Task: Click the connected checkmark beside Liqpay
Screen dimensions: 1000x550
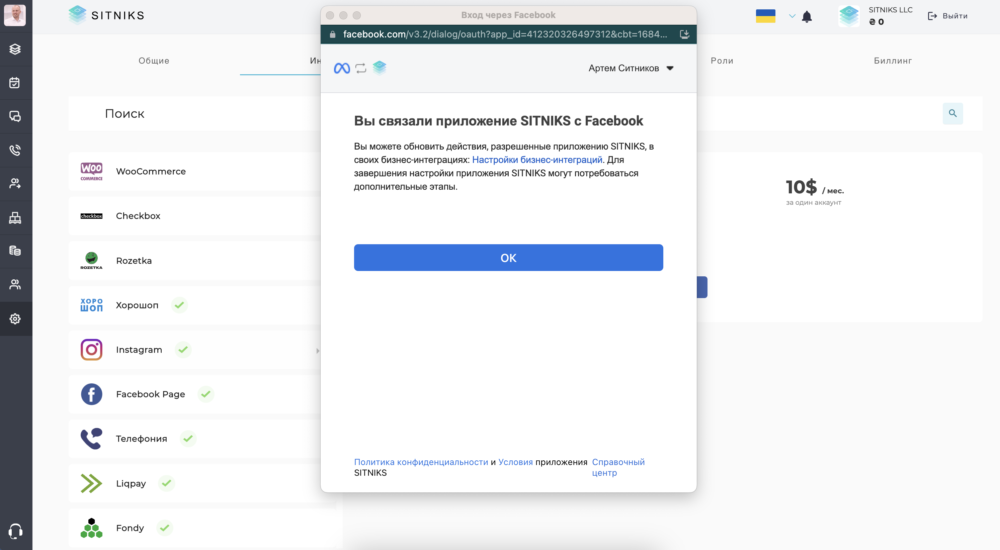Action: pos(166,483)
